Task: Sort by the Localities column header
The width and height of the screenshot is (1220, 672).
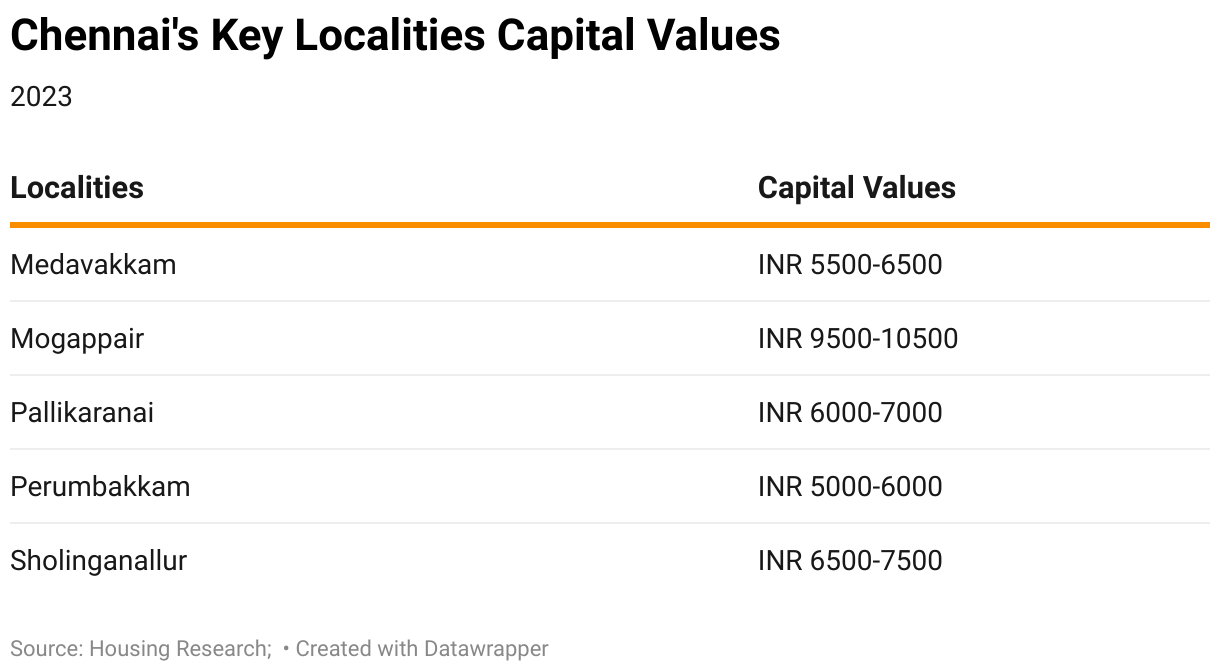Action: click(77, 188)
